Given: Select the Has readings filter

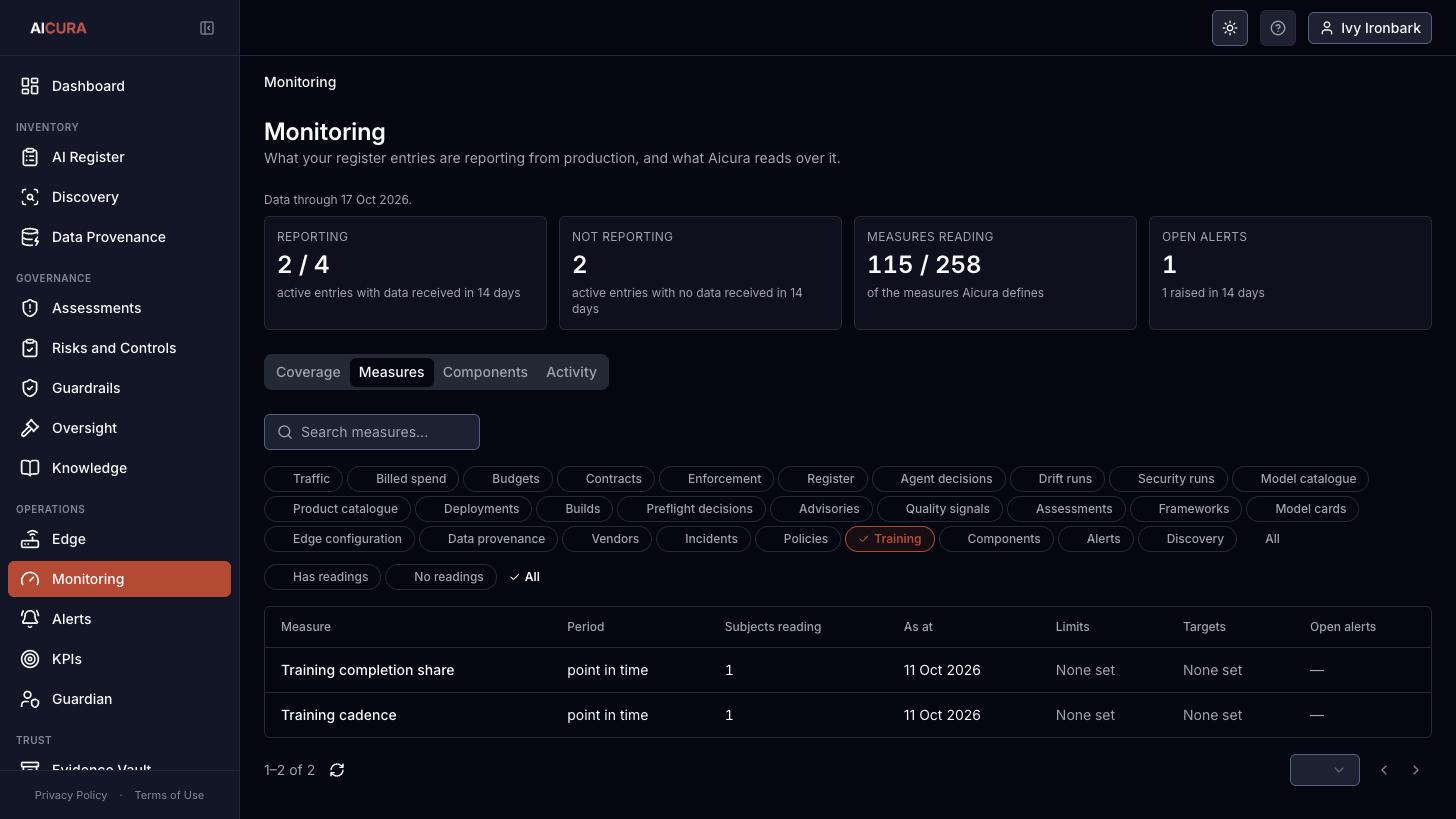Looking at the screenshot, I should (322, 577).
